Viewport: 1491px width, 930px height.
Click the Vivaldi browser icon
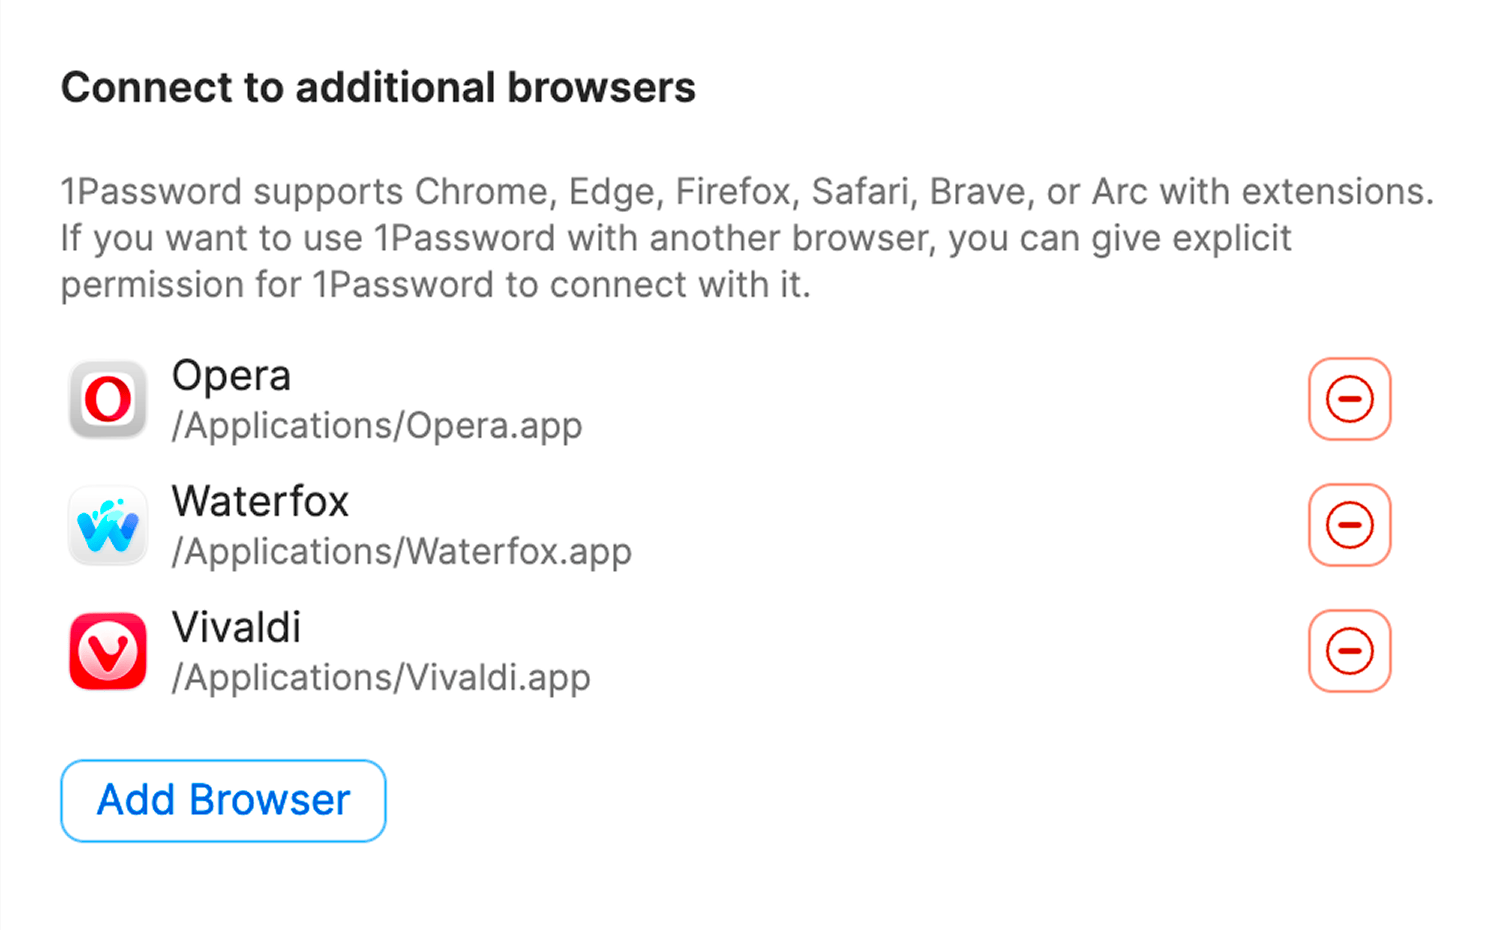click(107, 651)
